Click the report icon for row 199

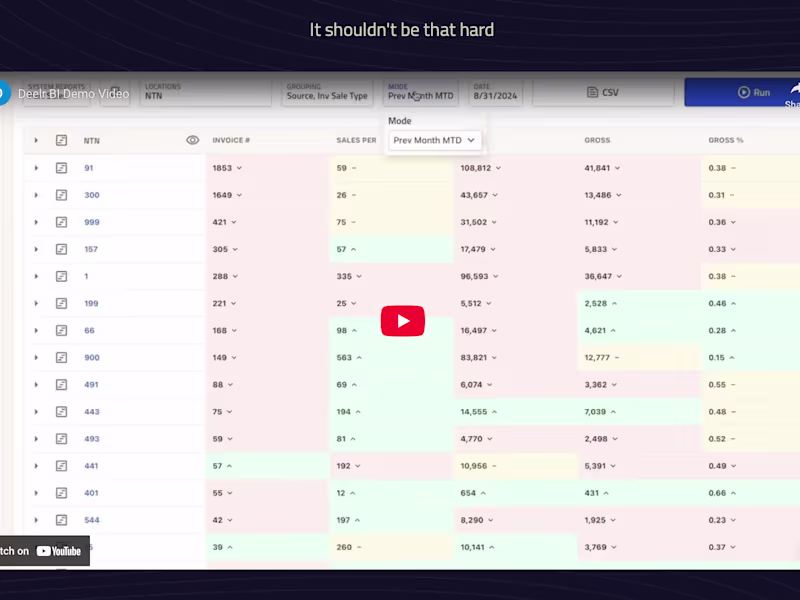click(61, 303)
